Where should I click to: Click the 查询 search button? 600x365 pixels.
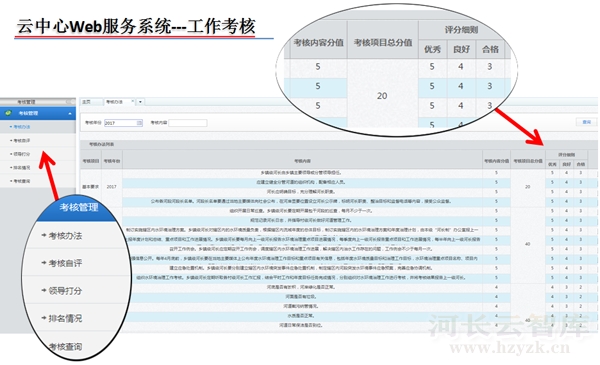pyautogui.click(x=586, y=122)
